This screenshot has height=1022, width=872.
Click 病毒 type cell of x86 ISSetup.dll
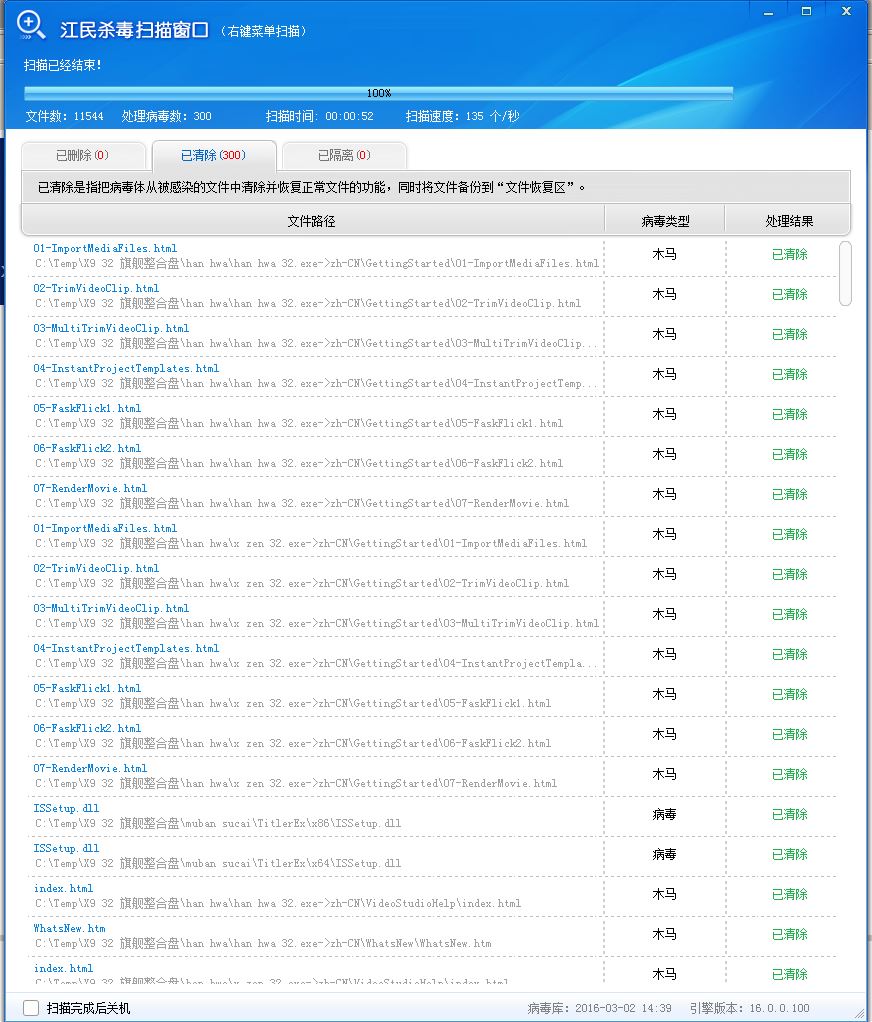tap(664, 815)
